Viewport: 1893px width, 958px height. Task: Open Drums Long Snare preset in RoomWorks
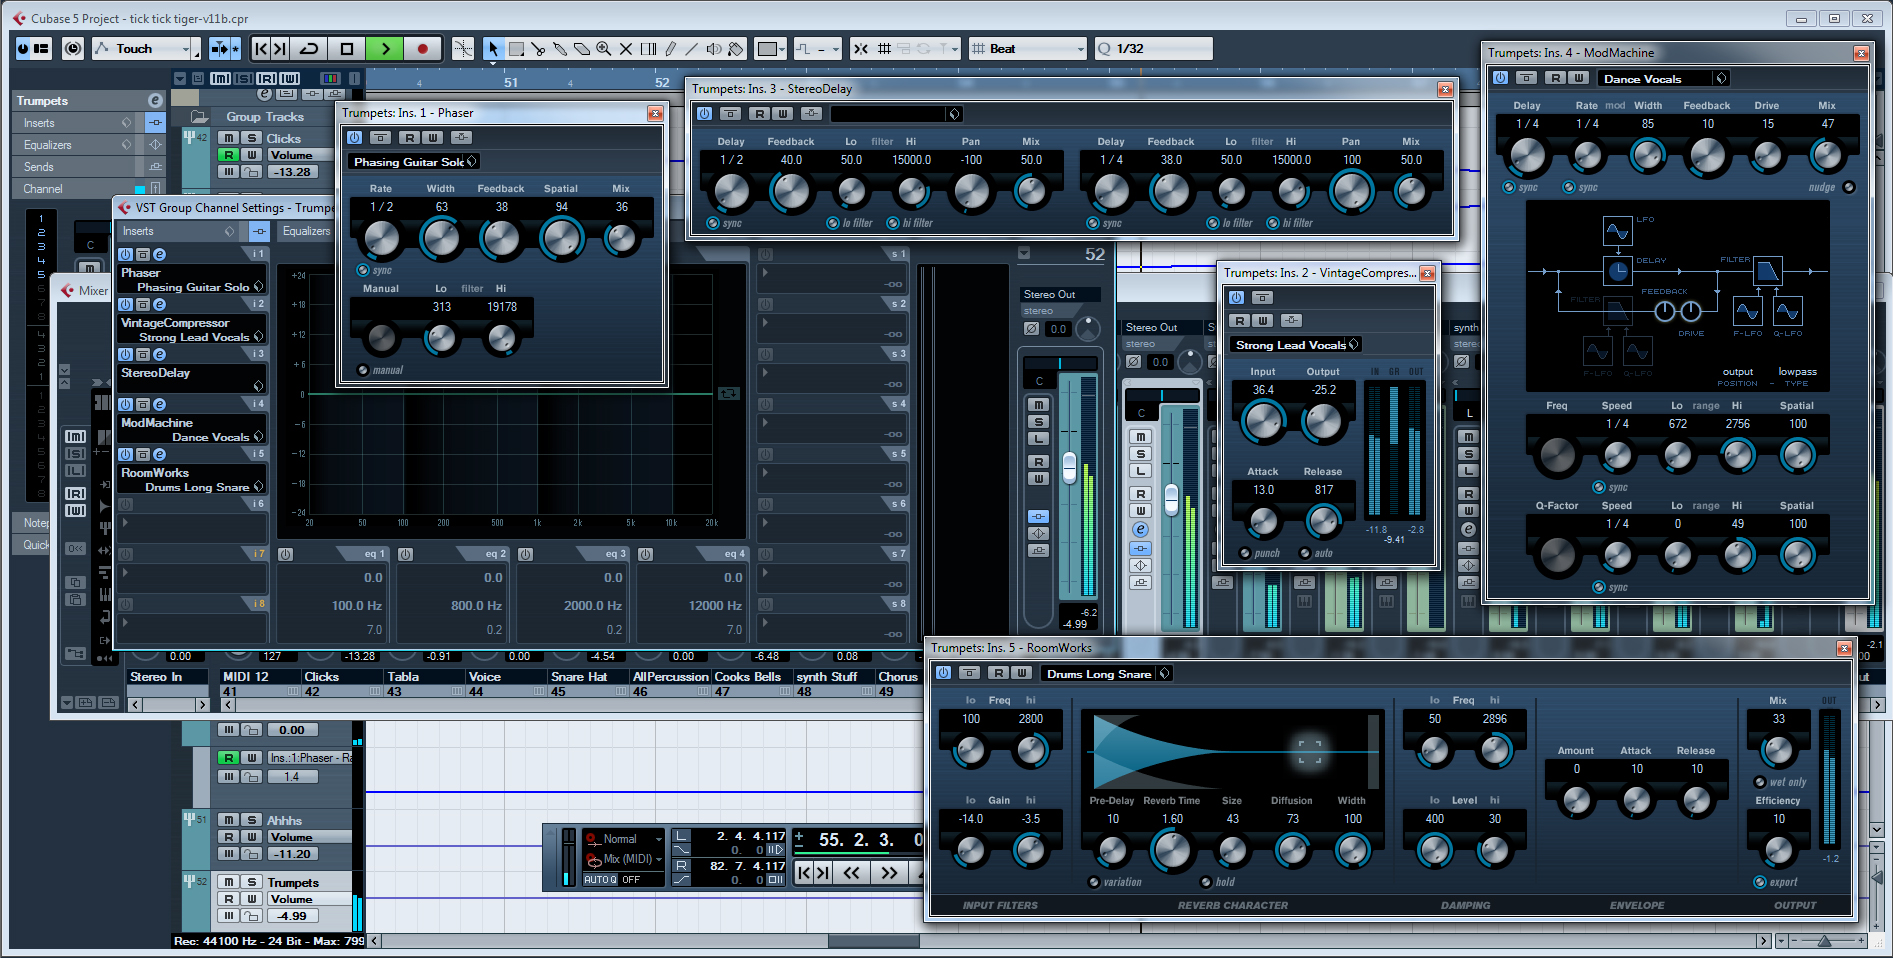(x=1105, y=673)
